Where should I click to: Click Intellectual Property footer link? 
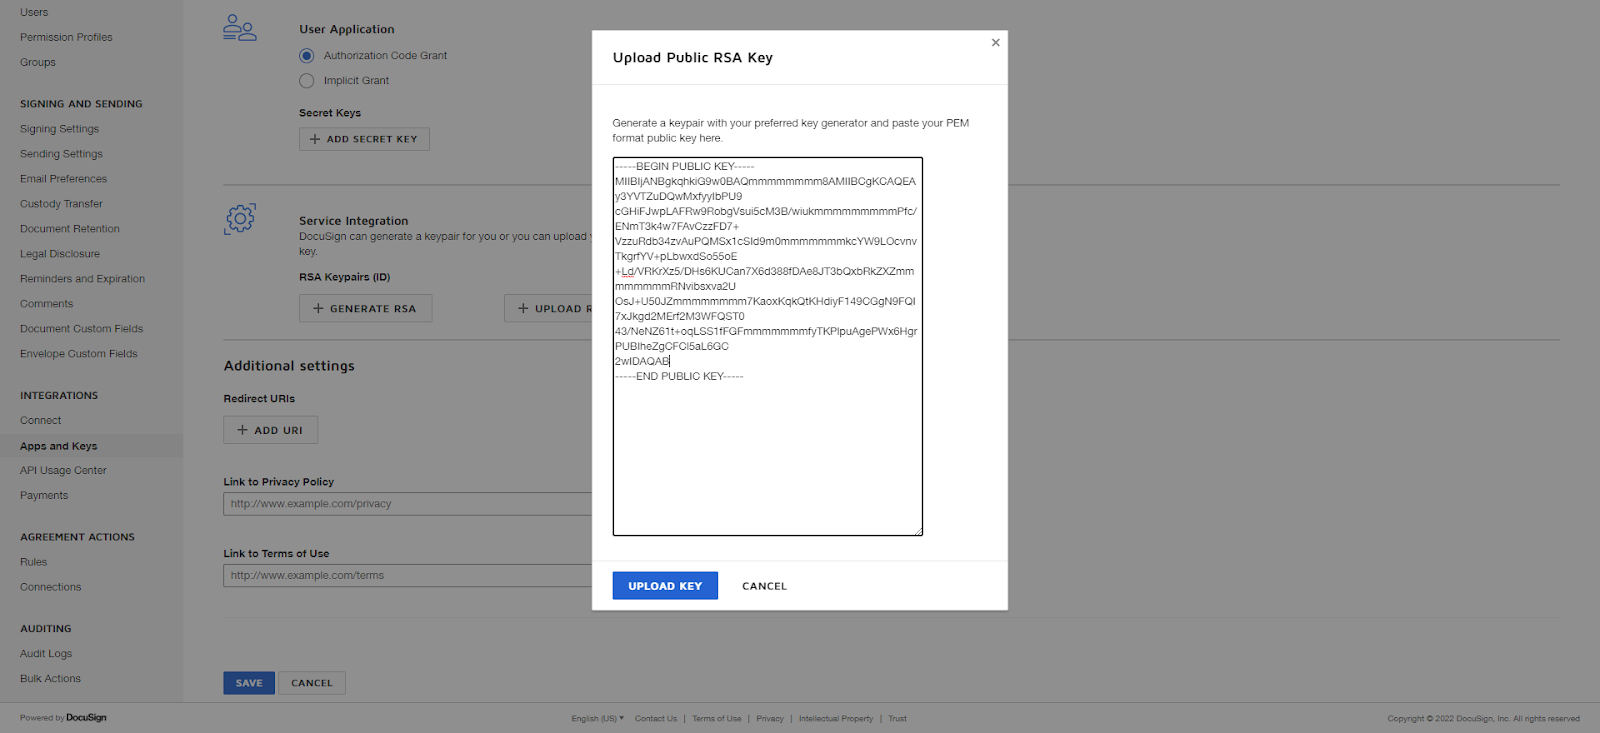(836, 718)
